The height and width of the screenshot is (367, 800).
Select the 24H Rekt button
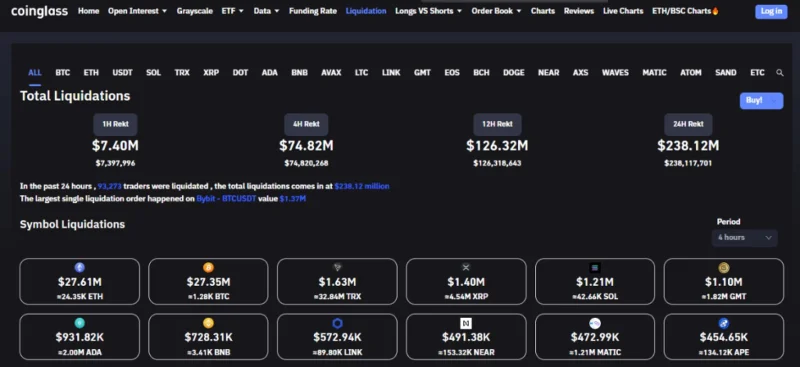coord(688,124)
